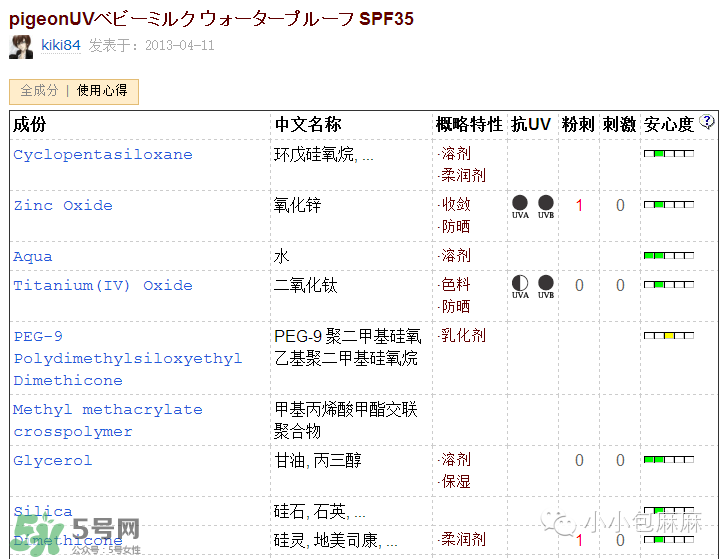Switch to the 使用心得 tab
This screenshot has height=559, width=725.
pyautogui.click(x=102, y=91)
